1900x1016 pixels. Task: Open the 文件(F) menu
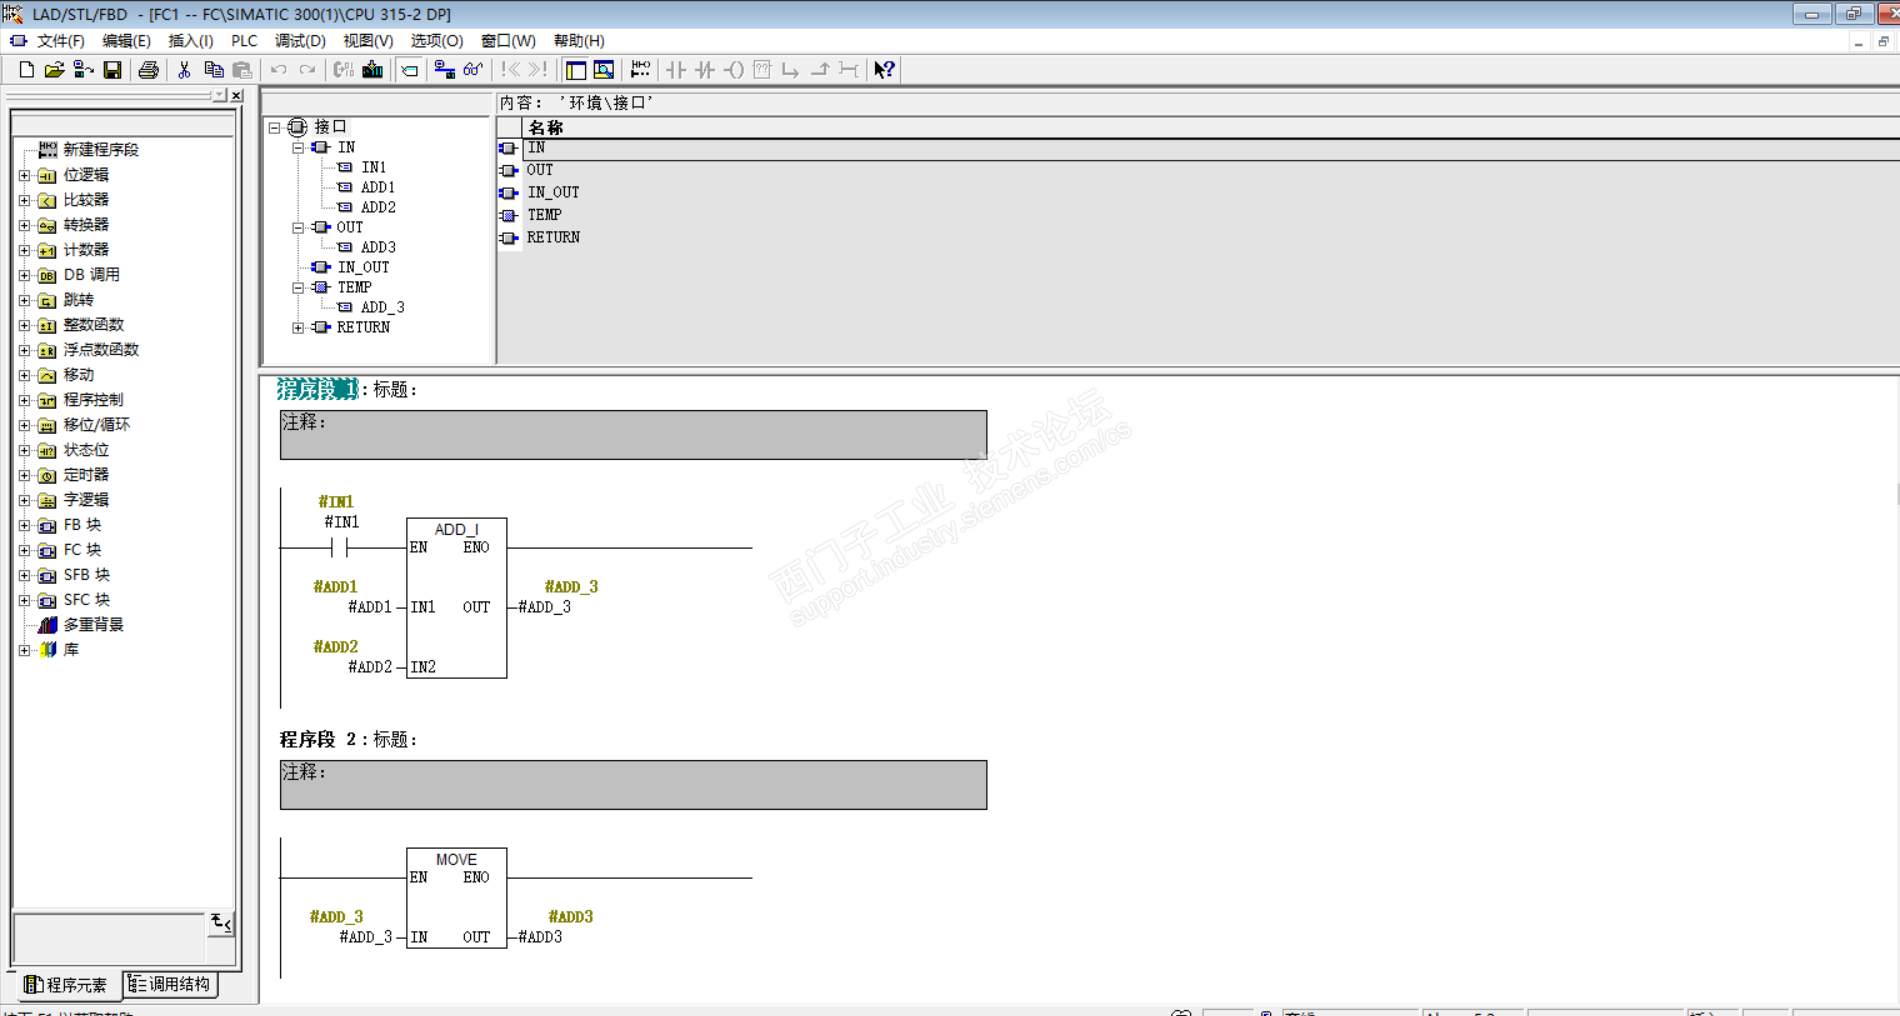click(60, 41)
